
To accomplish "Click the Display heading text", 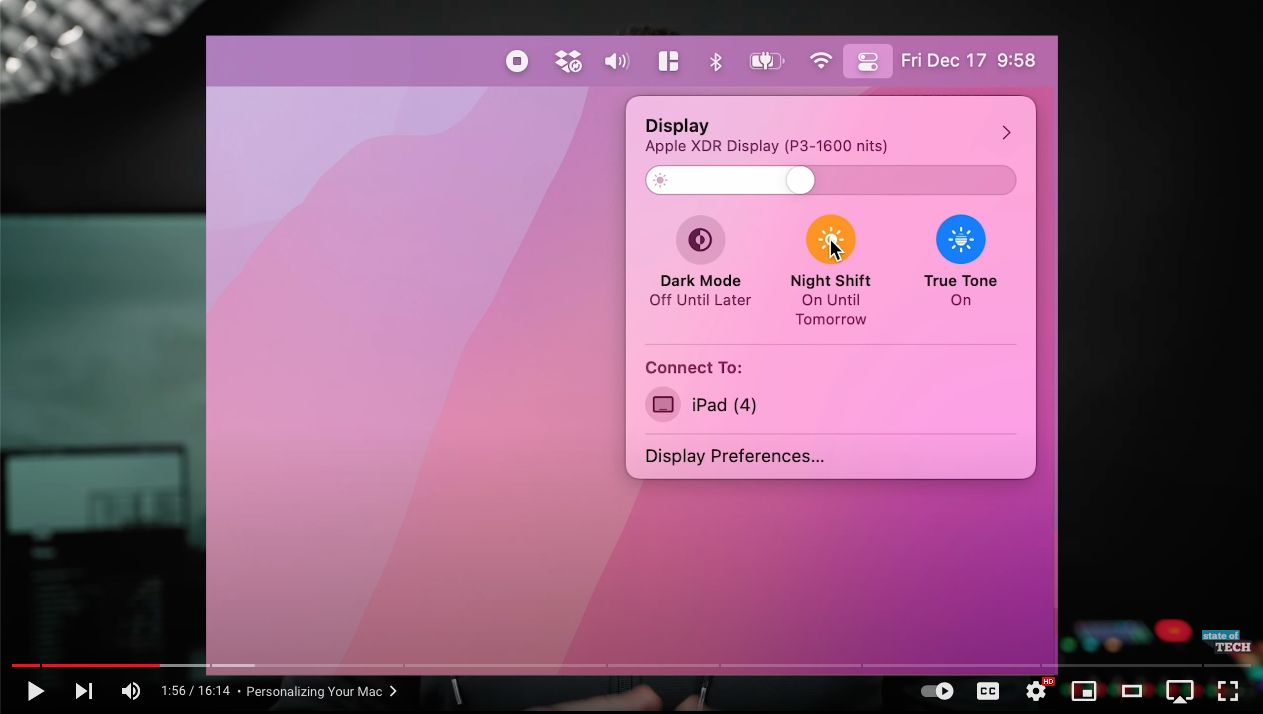I will click(x=677, y=126).
